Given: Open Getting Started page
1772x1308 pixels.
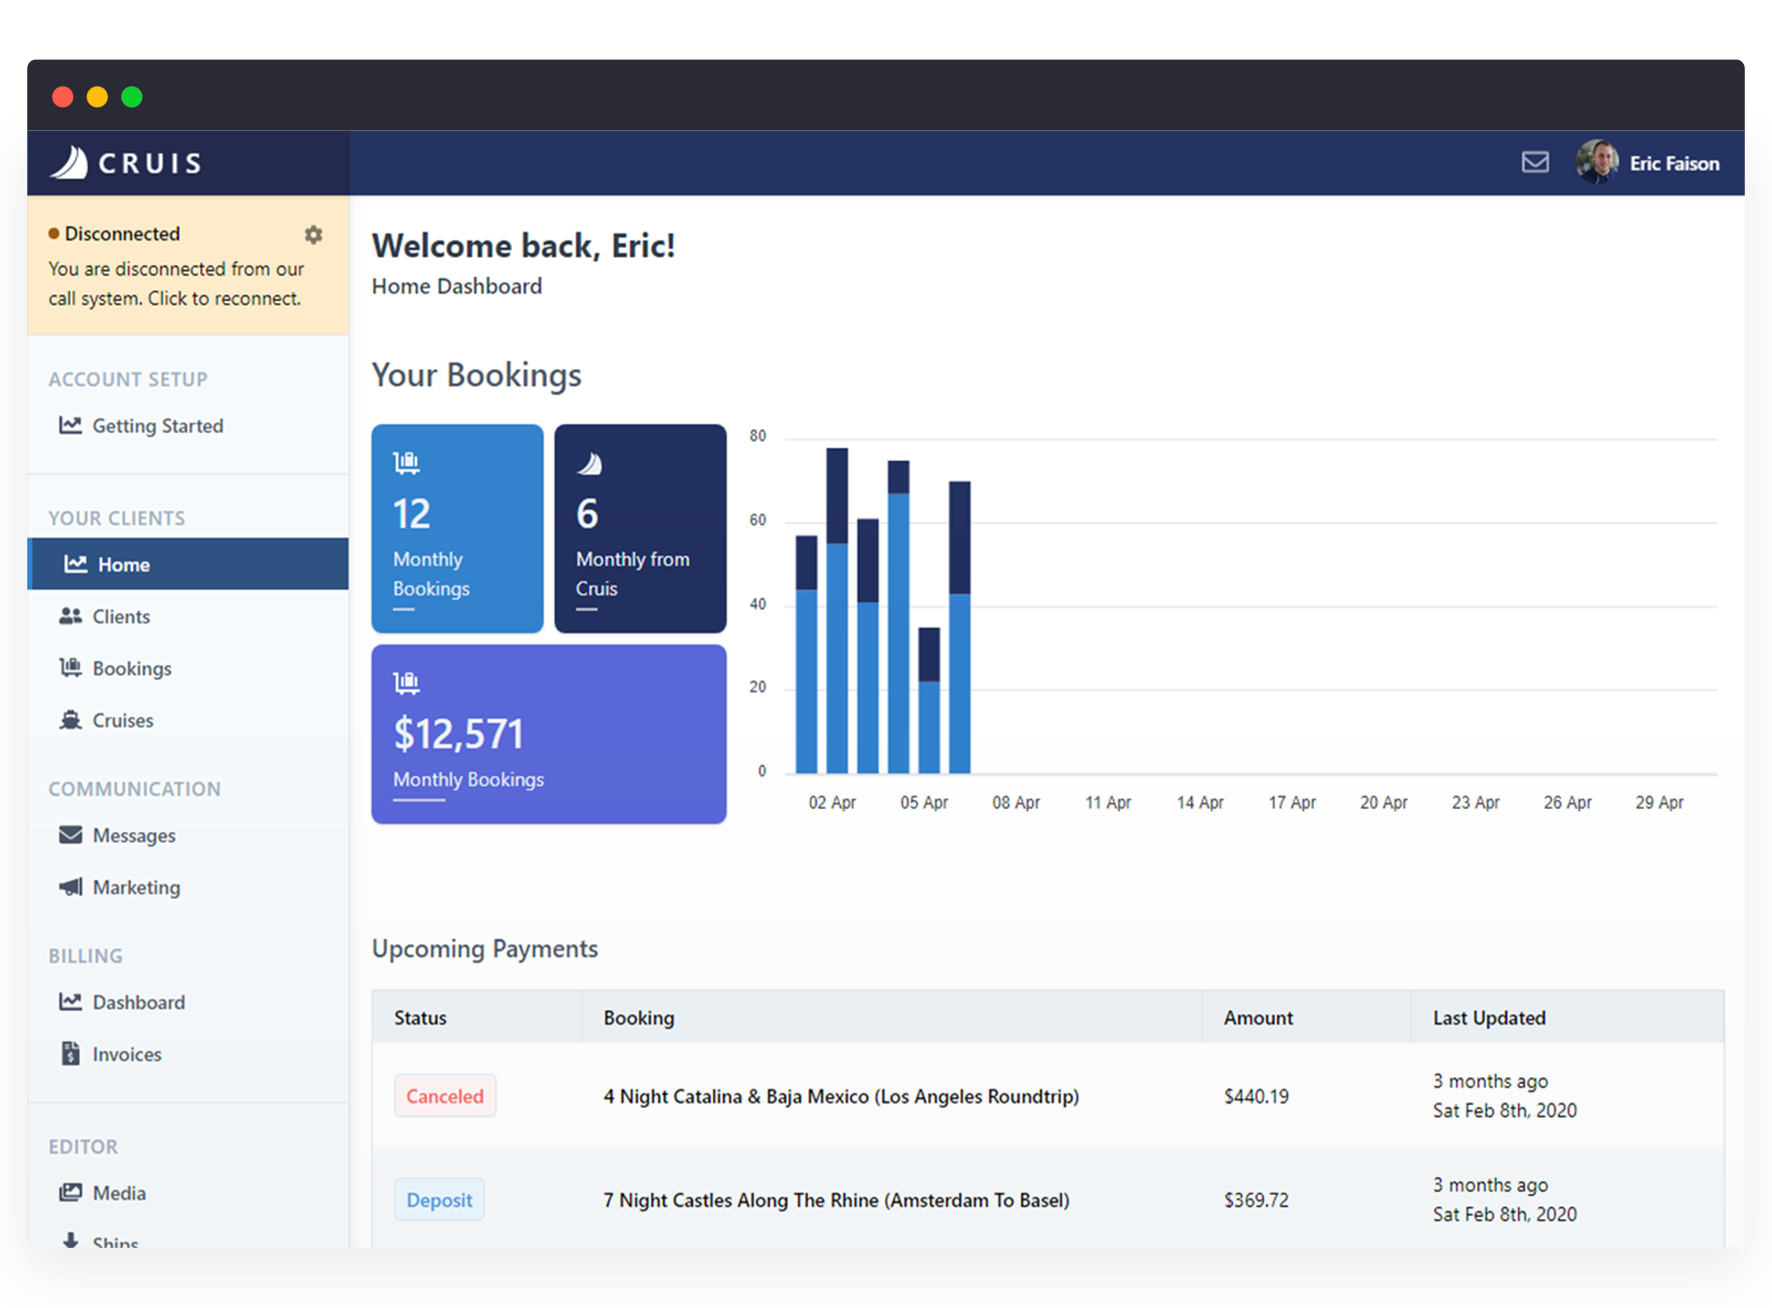Looking at the screenshot, I should pyautogui.click(x=158, y=426).
